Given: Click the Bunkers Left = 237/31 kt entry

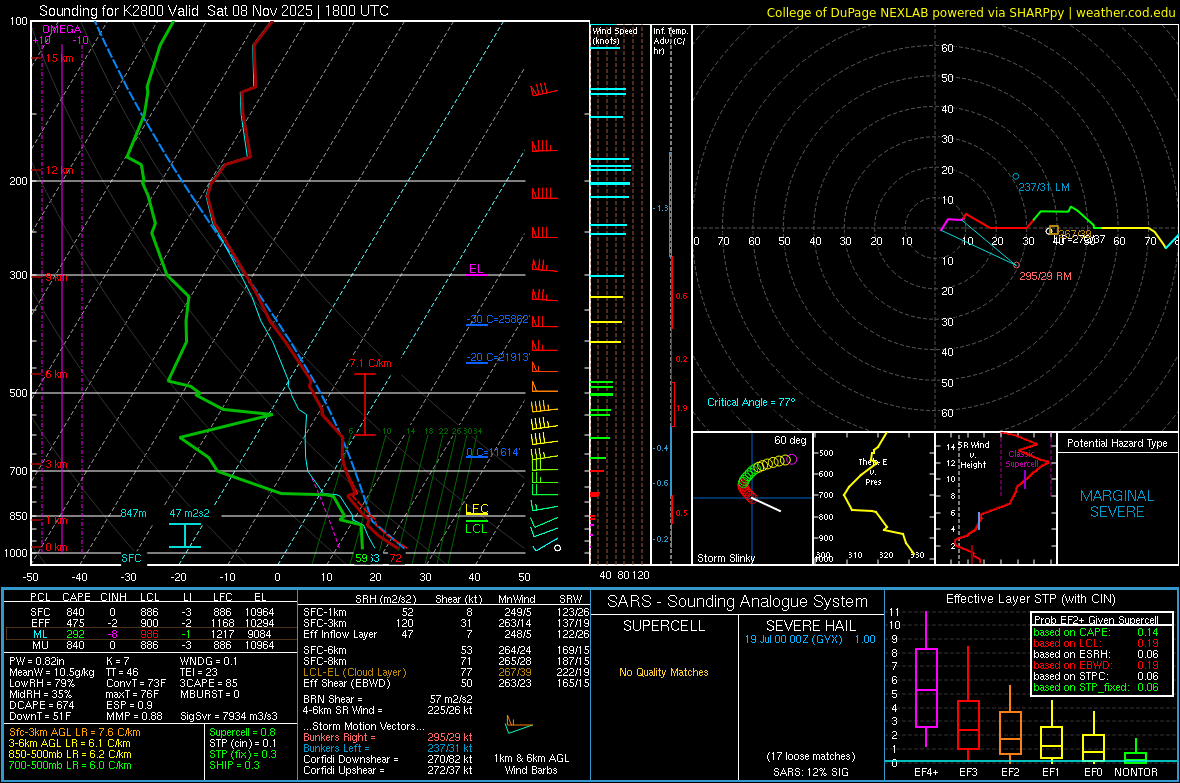Looking at the screenshot, I should click(x=388, y=748).
